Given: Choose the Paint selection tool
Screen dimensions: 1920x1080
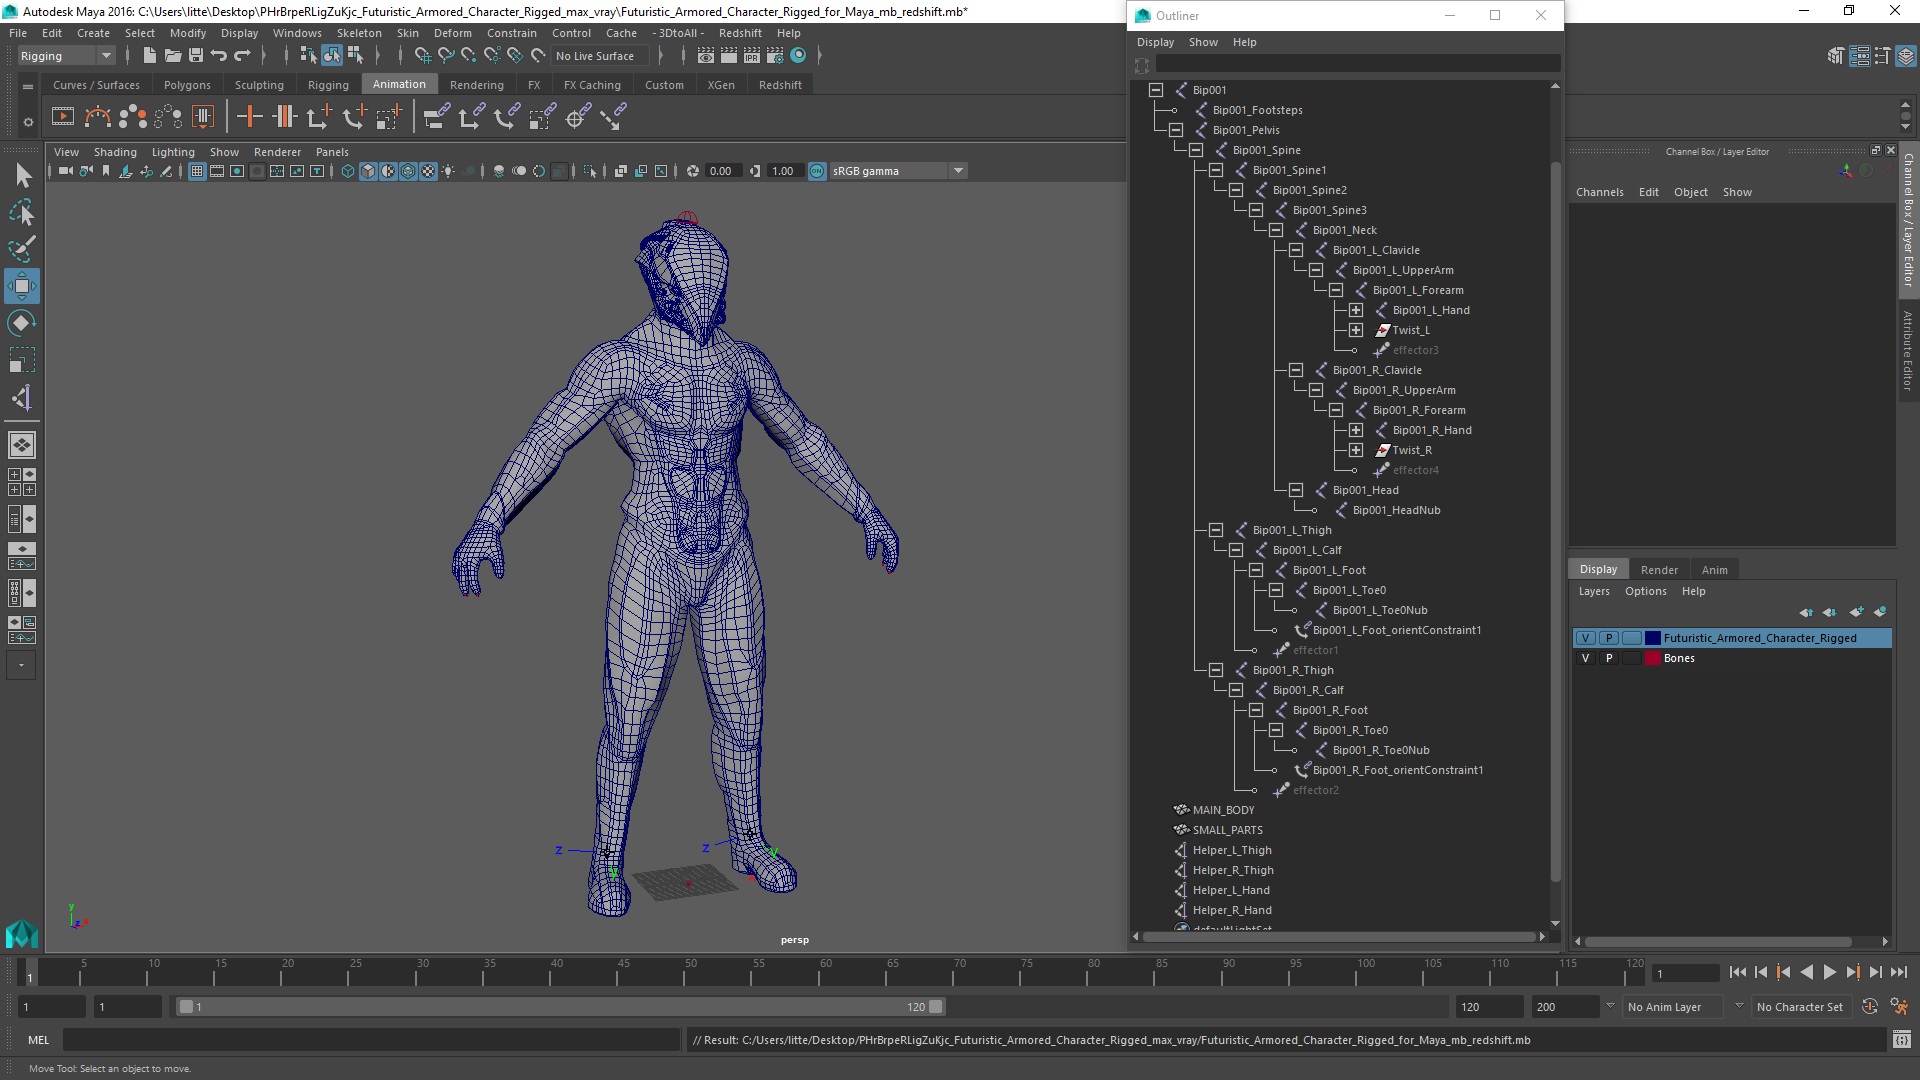Looking at the screenshot, I should pyautogui.click(x=22, y=249).
